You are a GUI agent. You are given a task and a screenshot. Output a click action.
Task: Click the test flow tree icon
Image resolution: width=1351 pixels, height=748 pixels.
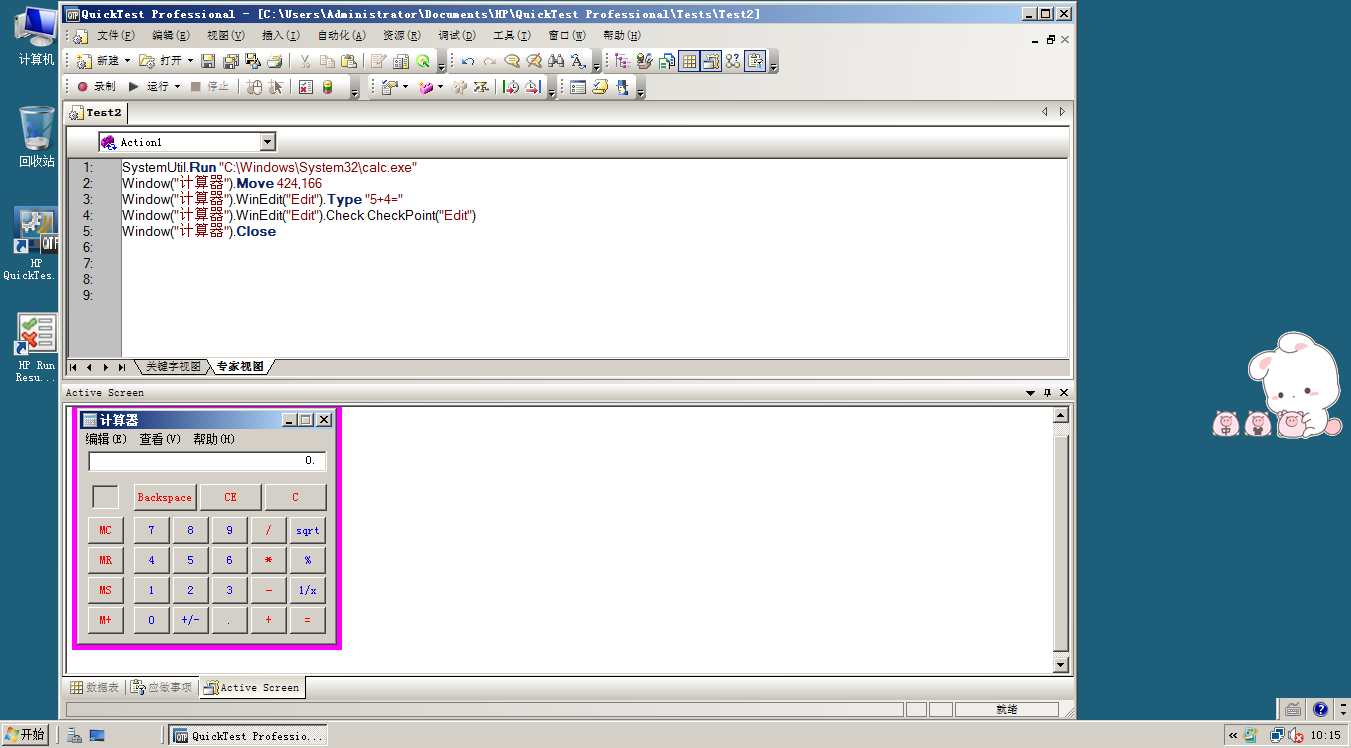coord(622,61)
